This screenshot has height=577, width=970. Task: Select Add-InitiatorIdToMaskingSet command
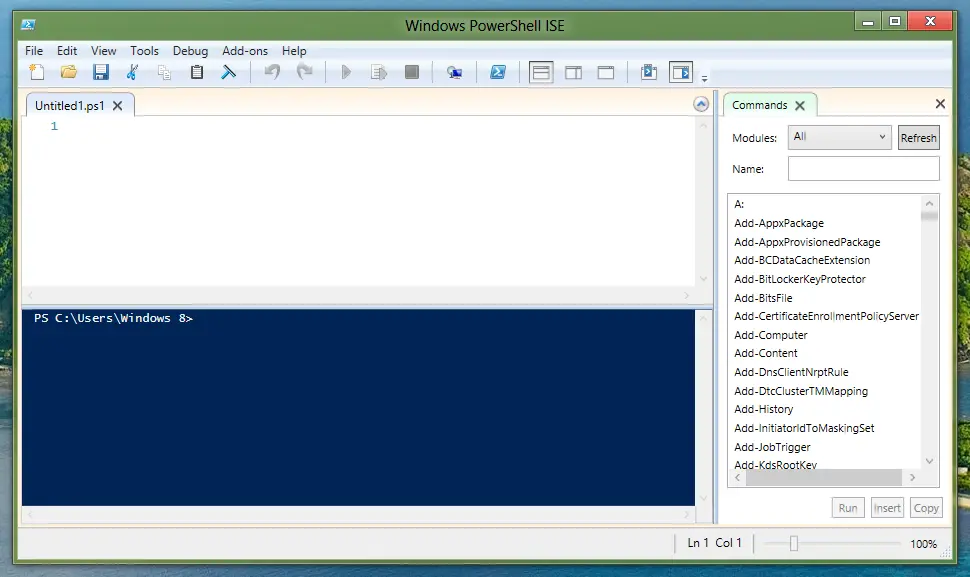point(804,428)
